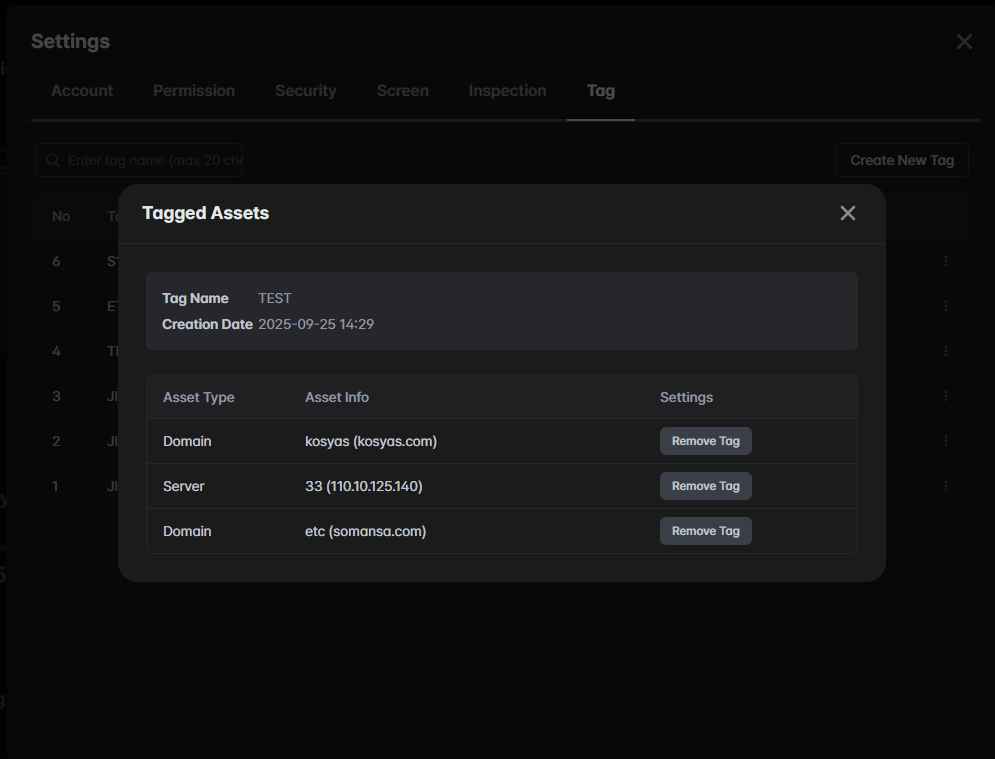995x759 pixels.
Task: Go to the Screen tab
Action: coord(402,91)
